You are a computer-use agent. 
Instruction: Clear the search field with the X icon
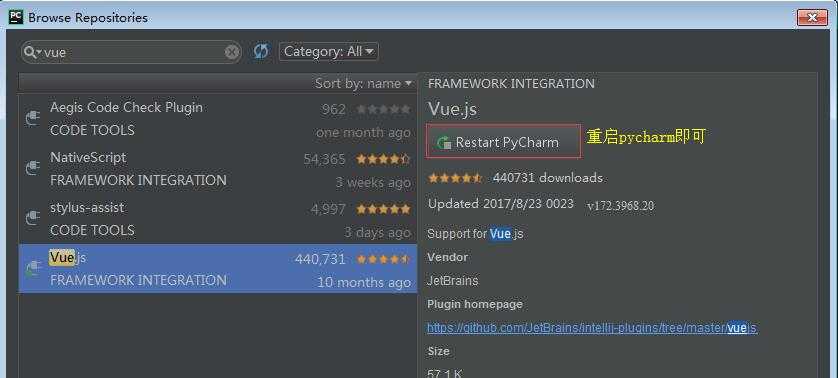pyautogui.click(x=232, y=52)
